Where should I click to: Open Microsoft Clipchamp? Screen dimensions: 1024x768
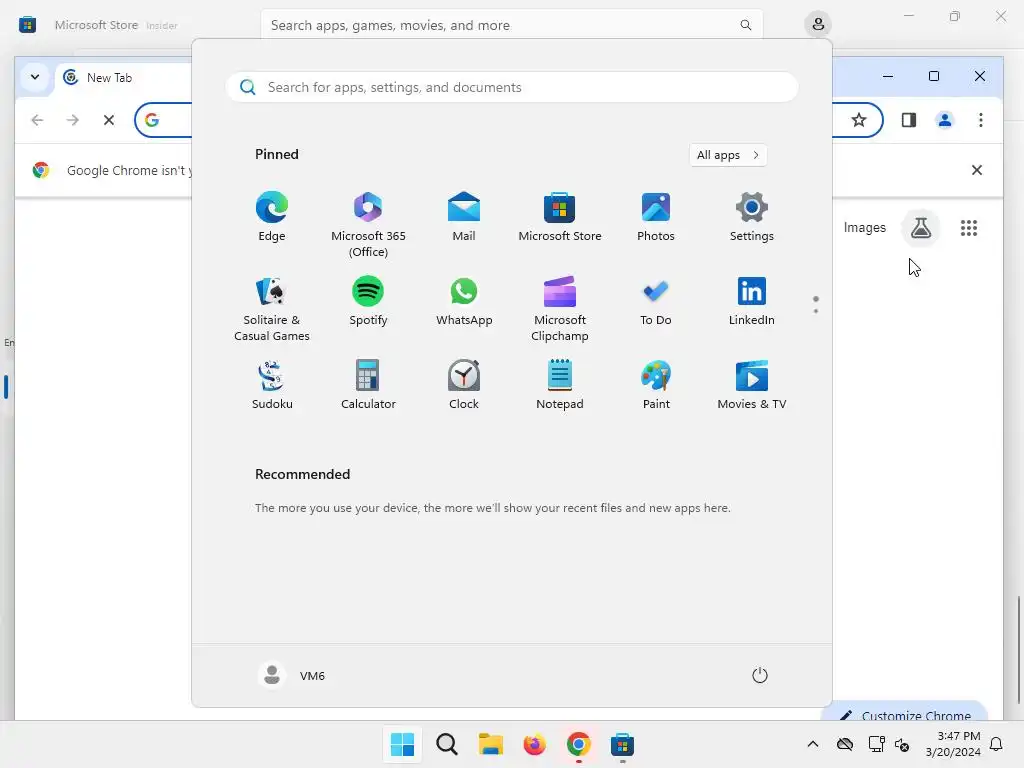(x=560, y=309)
